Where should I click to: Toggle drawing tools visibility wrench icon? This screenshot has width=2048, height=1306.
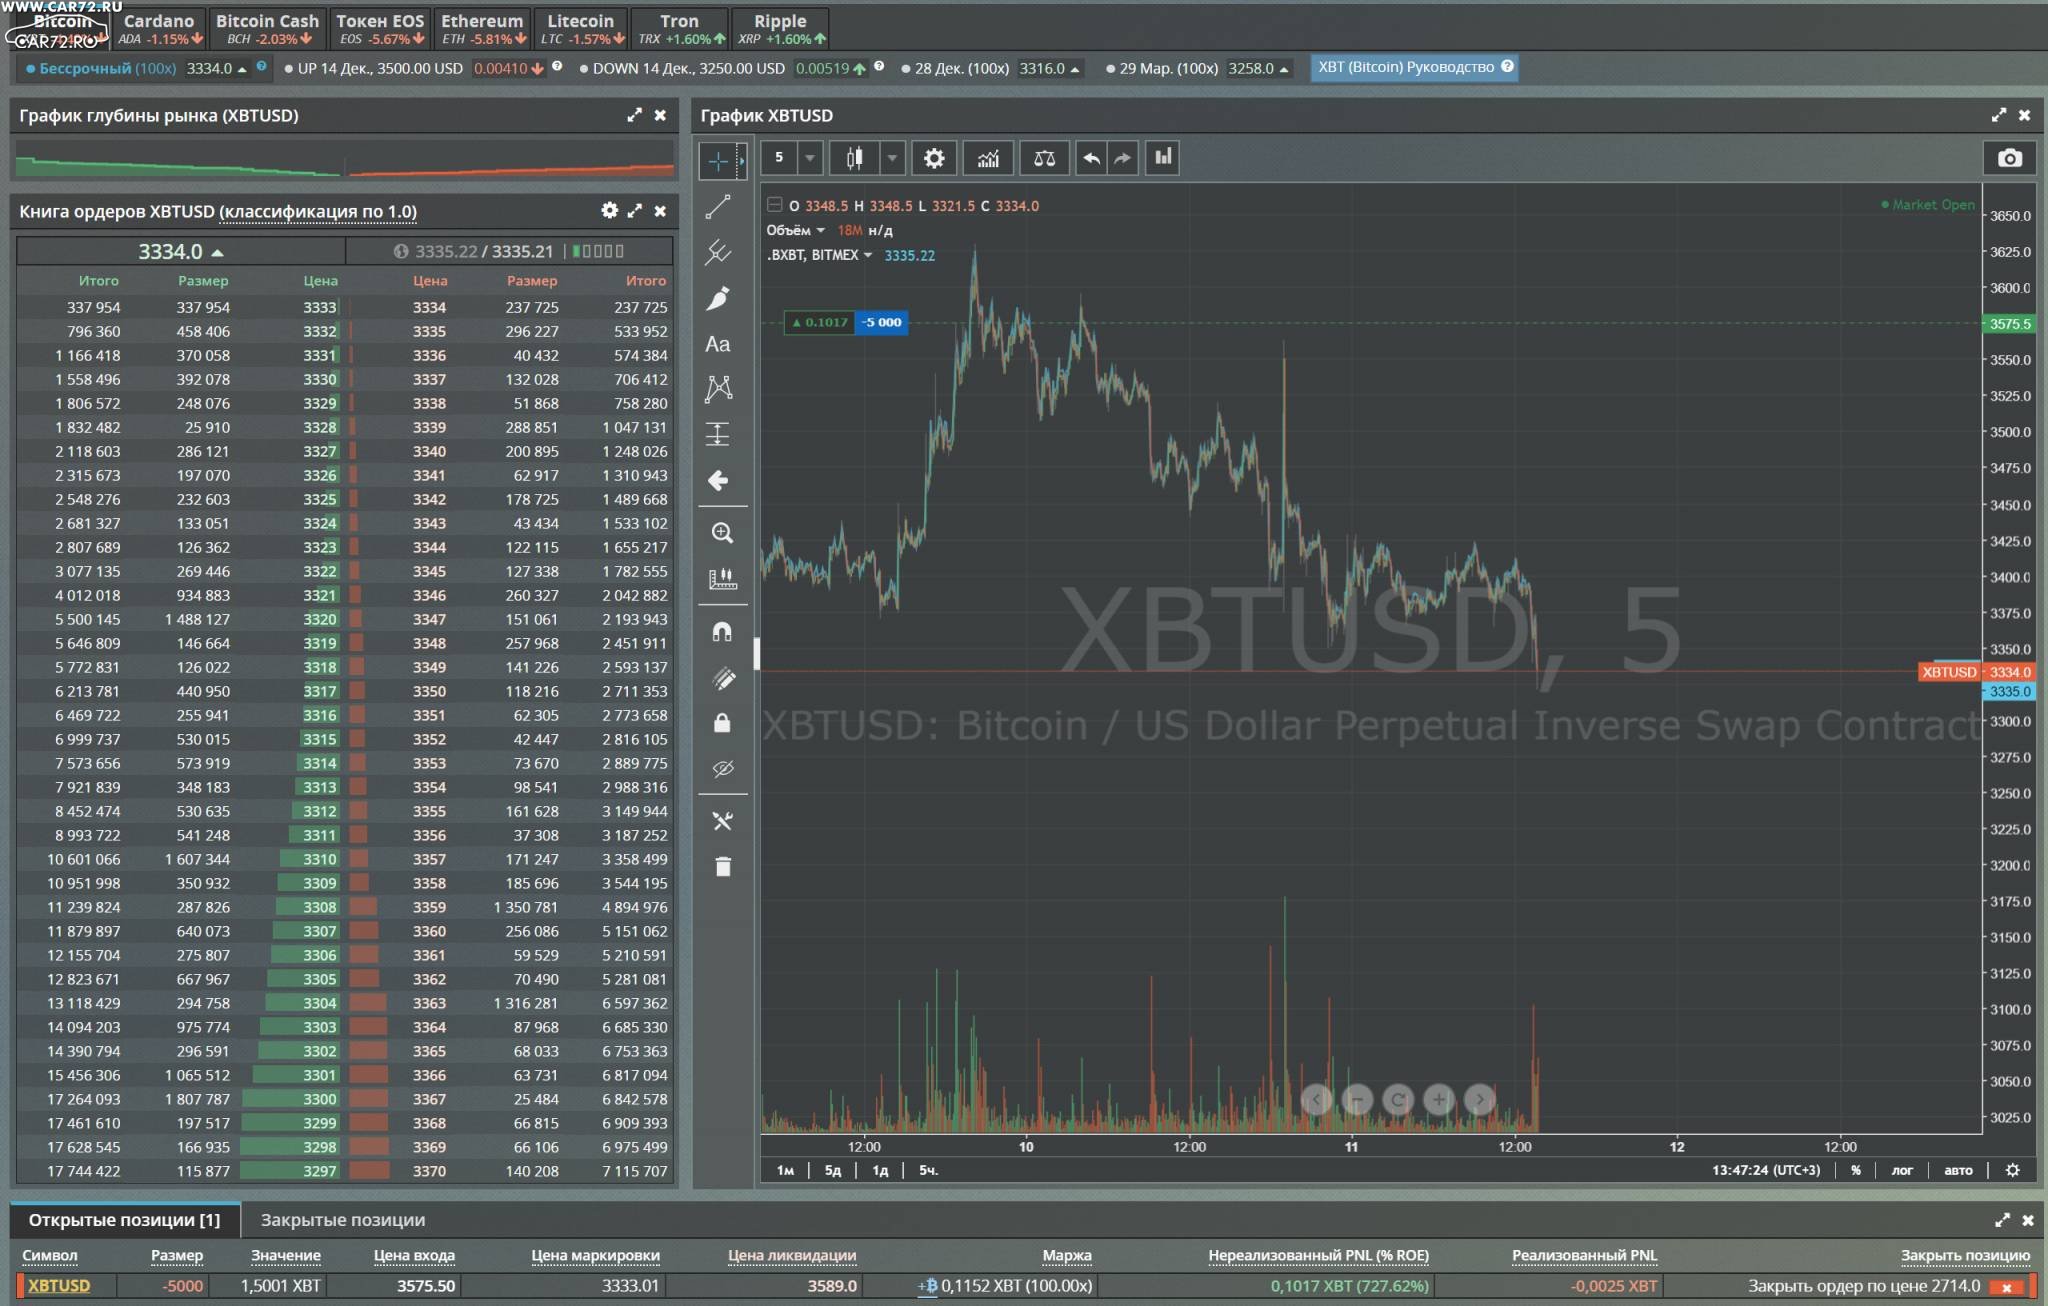[722, 821]
